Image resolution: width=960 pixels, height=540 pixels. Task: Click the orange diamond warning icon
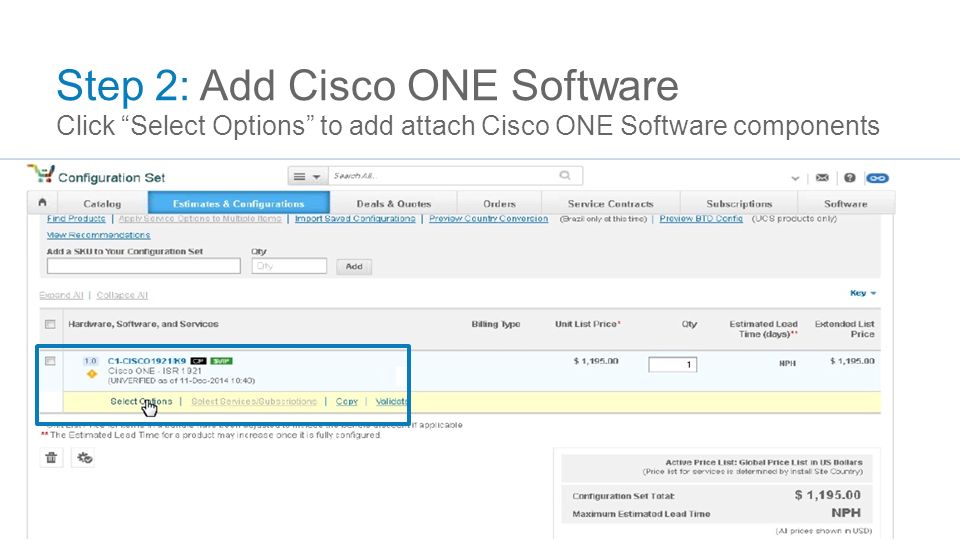[92, 373]
